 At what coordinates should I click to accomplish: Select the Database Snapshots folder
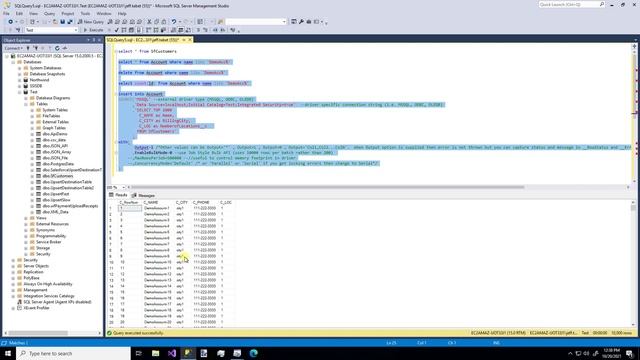click(x=47, y=74)
